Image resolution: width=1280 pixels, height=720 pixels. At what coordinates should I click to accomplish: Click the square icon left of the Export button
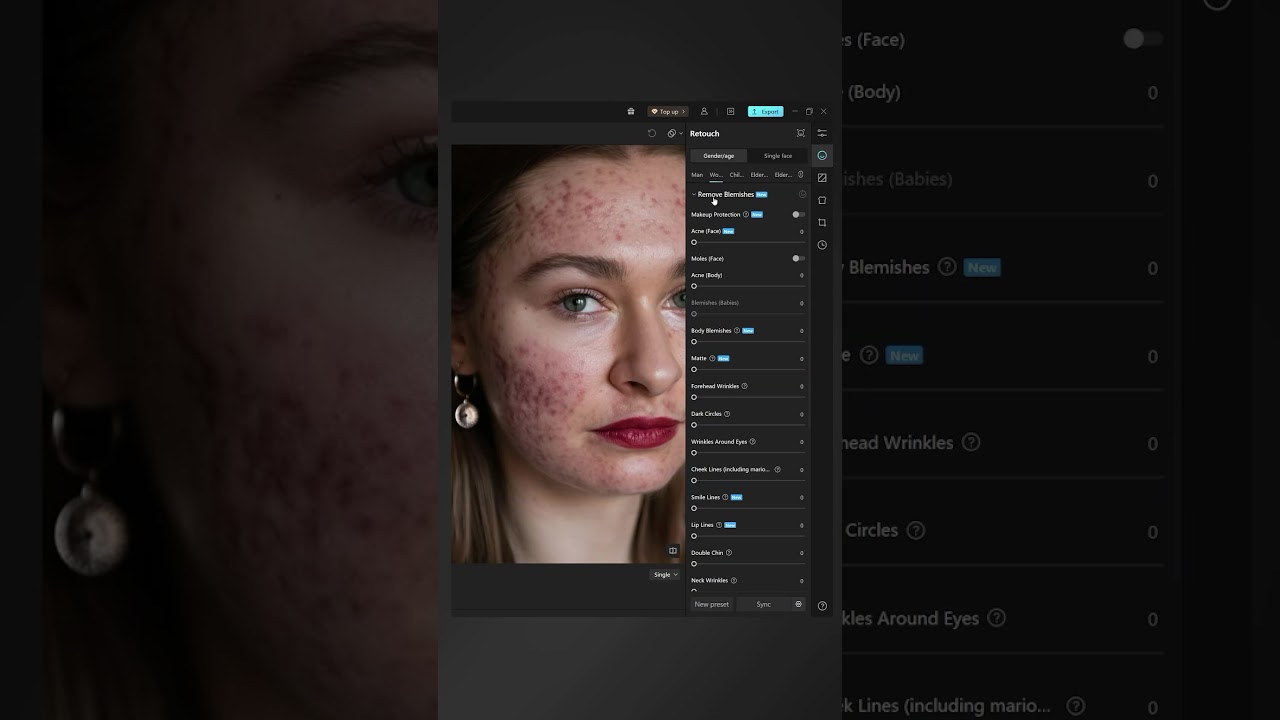[730, 111]
